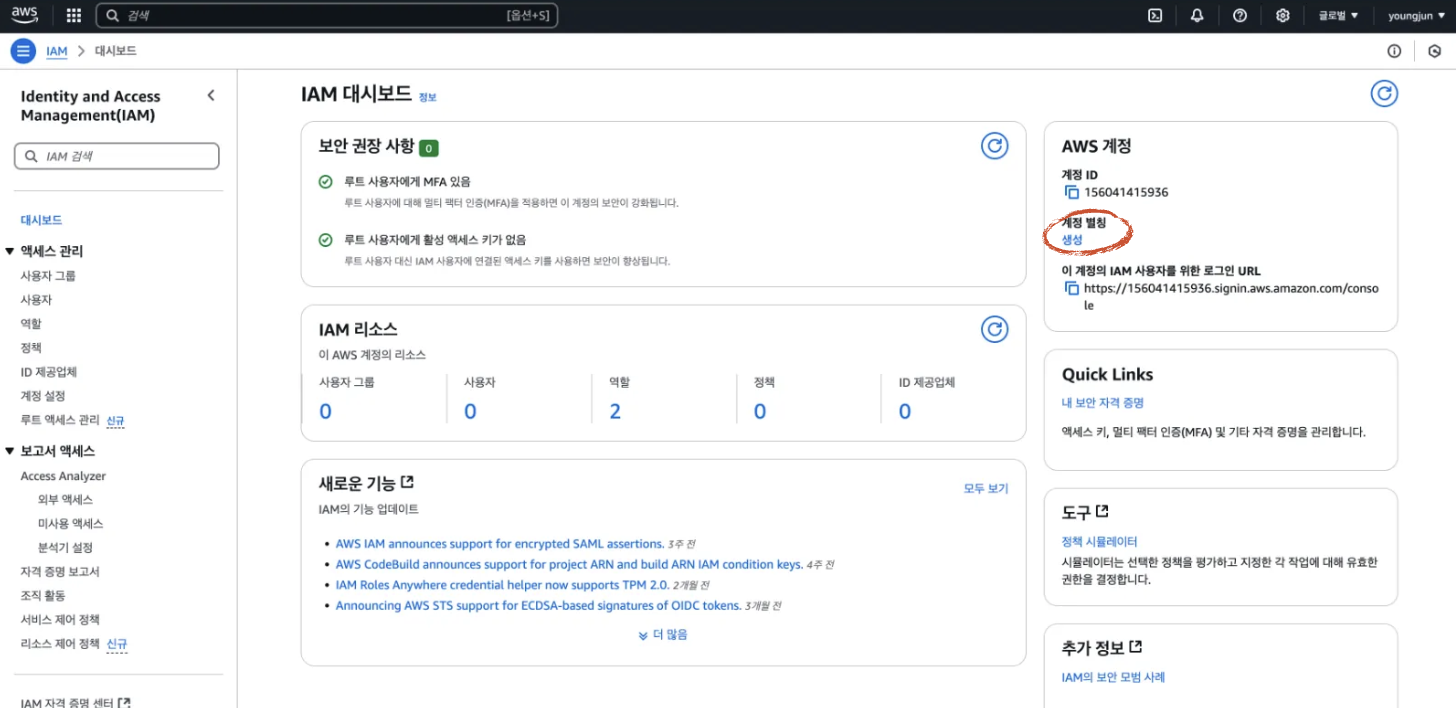Screen dimensions: 1456x708
Task: Open 계정 설정 in the sidebar
Action: click(43, 396)
